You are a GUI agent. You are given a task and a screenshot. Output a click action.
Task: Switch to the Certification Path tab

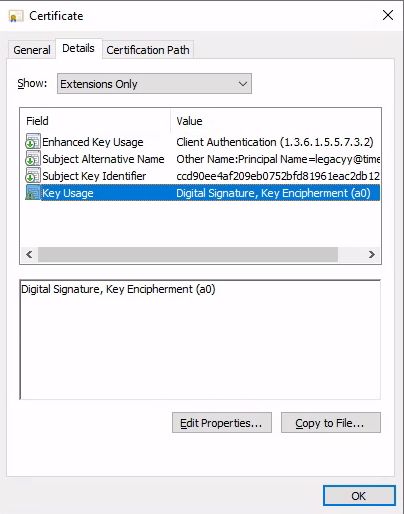(x=148, y=50)
